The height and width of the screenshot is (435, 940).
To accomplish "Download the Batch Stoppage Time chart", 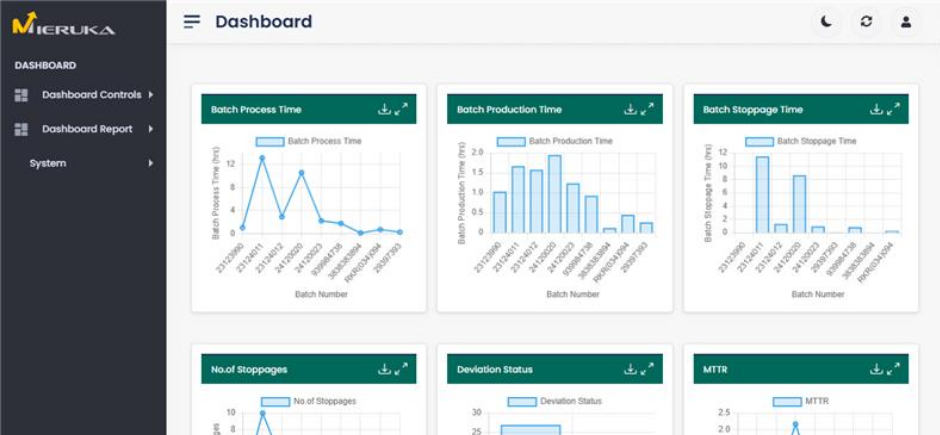I will click(x=876, y=109).
